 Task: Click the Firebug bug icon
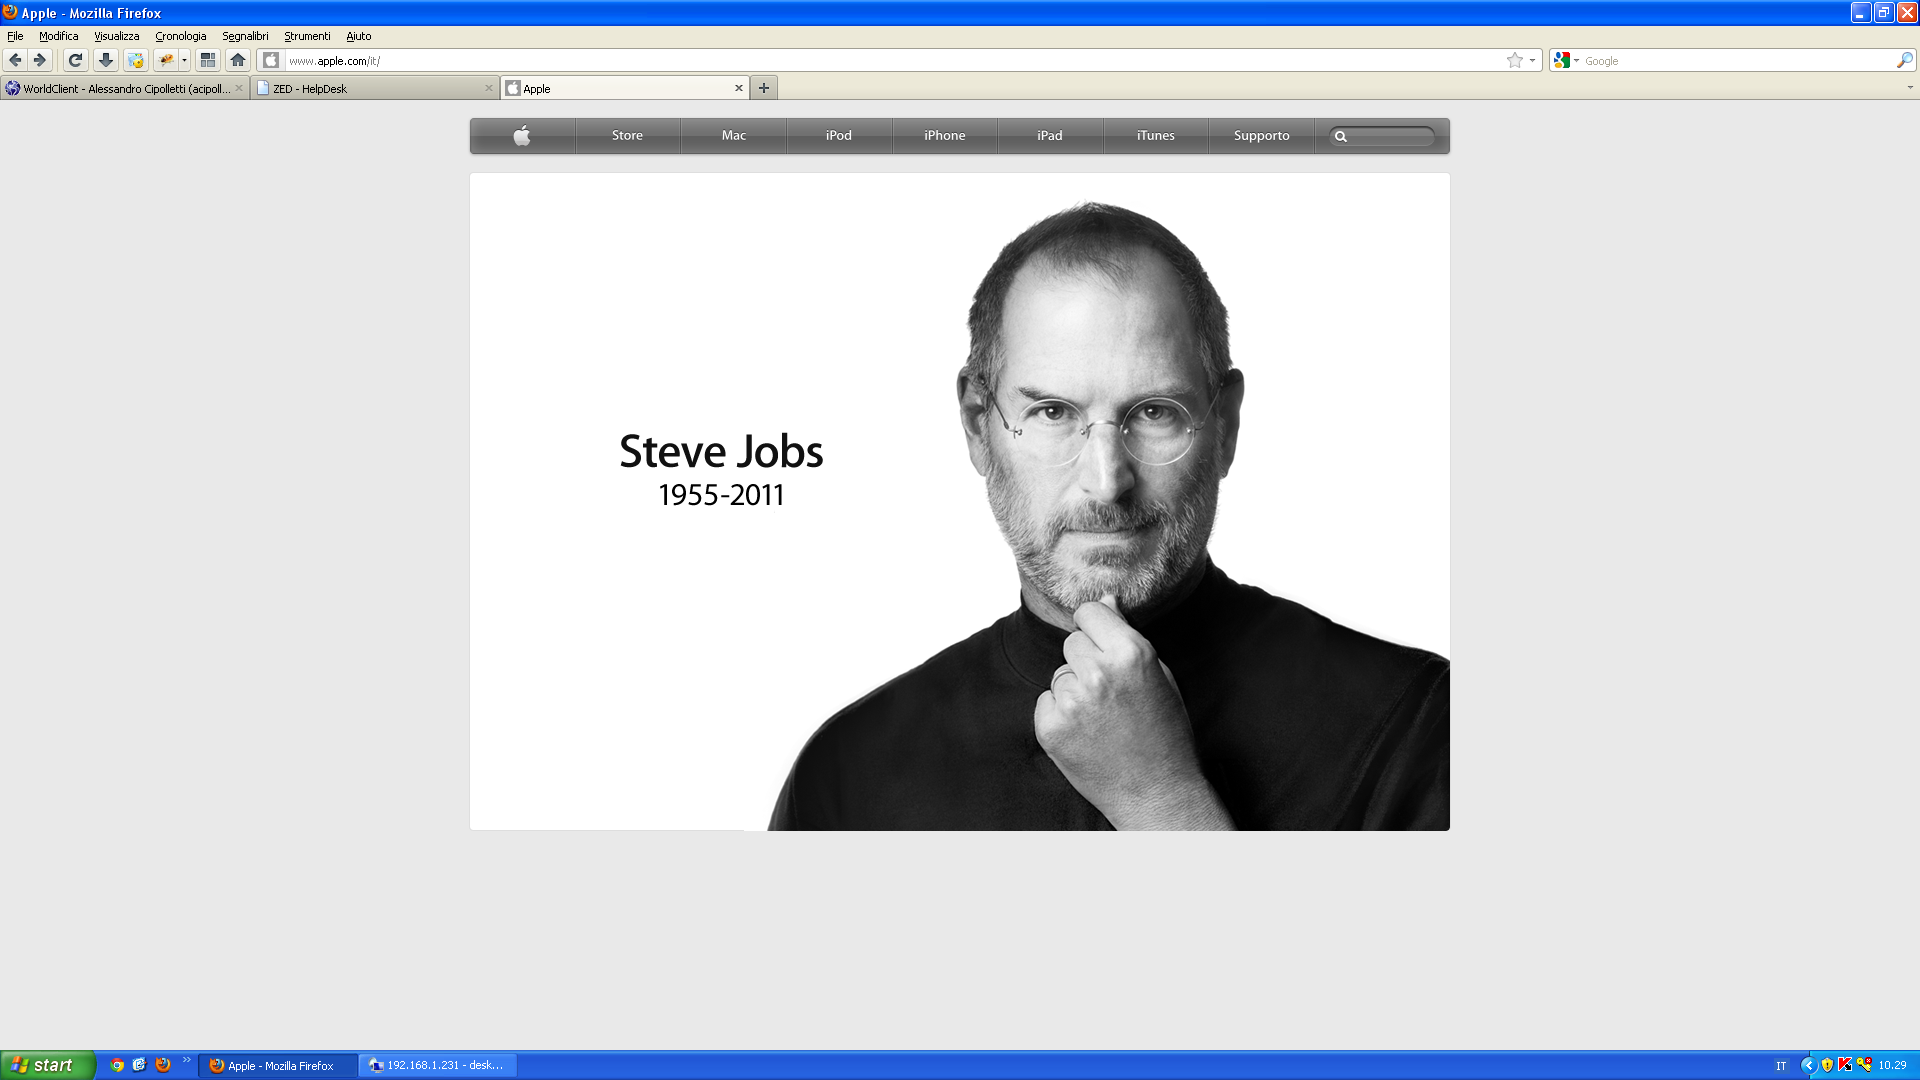[166, 60]
